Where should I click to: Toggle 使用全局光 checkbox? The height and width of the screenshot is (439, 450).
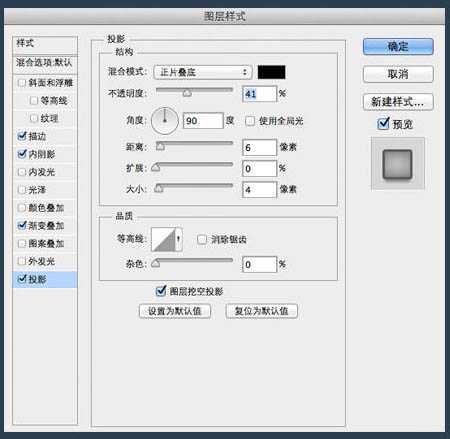[250, 121]
